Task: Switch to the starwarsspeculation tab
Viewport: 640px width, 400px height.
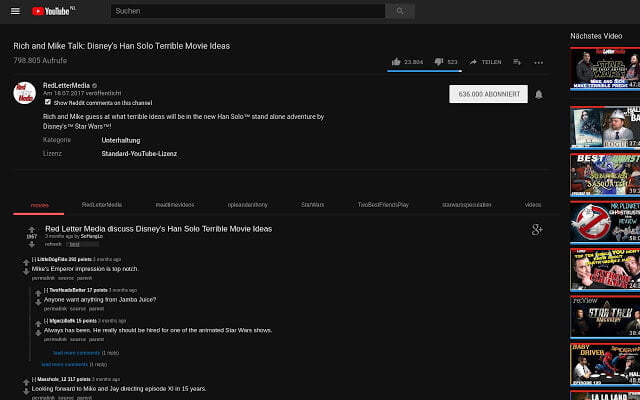Action: (x=467, y=205)
